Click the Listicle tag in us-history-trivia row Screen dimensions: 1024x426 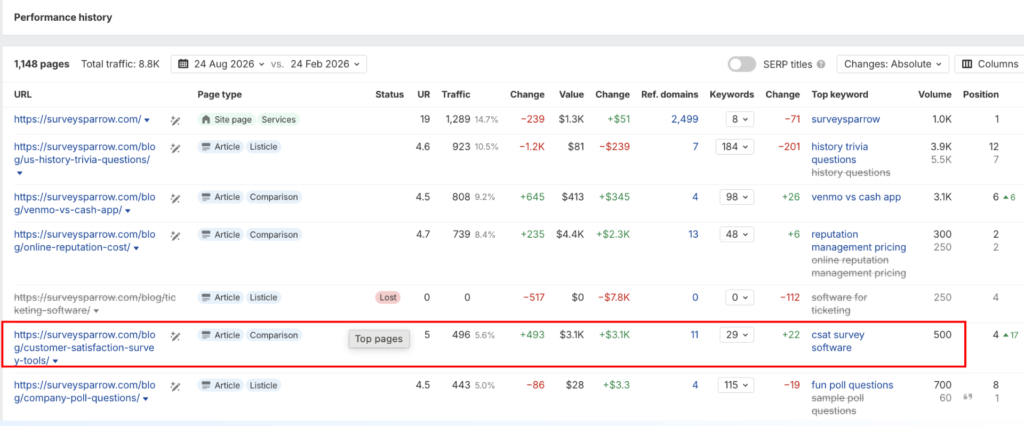263,147
